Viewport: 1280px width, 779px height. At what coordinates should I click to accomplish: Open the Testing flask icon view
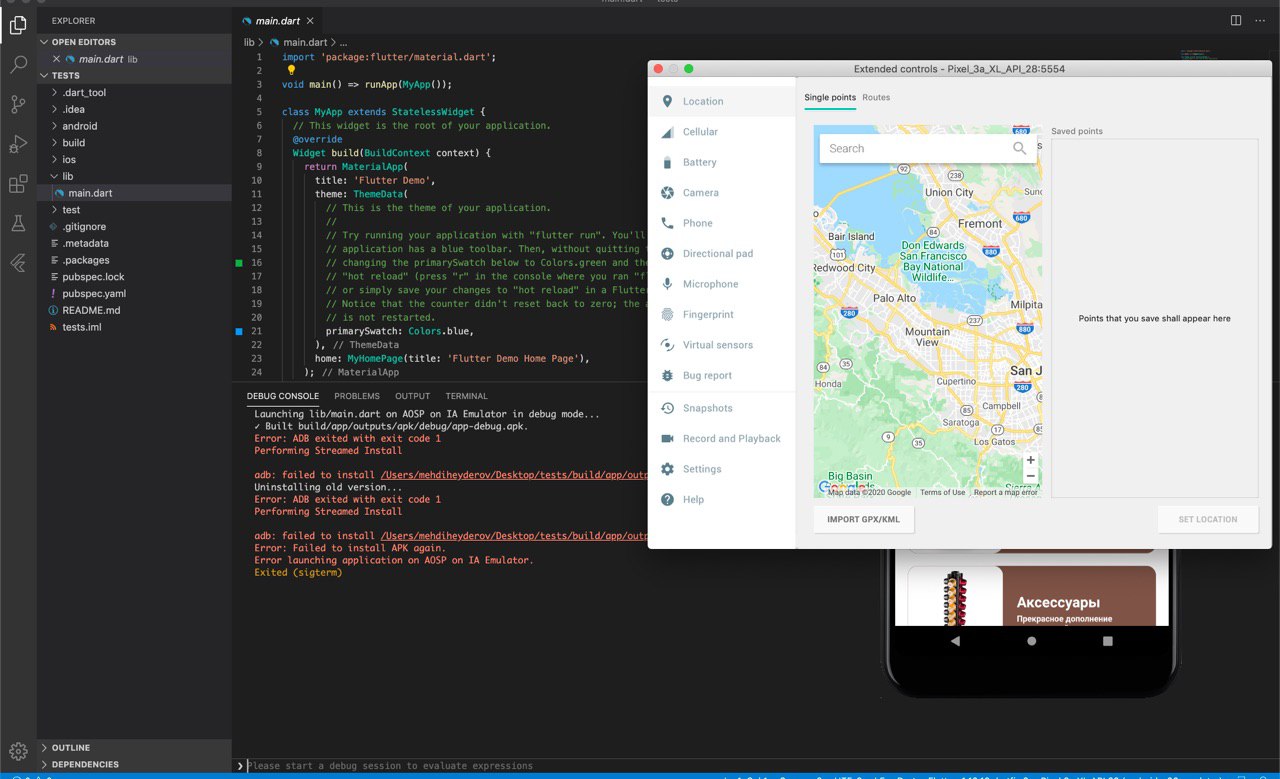[x=18, y=224]
